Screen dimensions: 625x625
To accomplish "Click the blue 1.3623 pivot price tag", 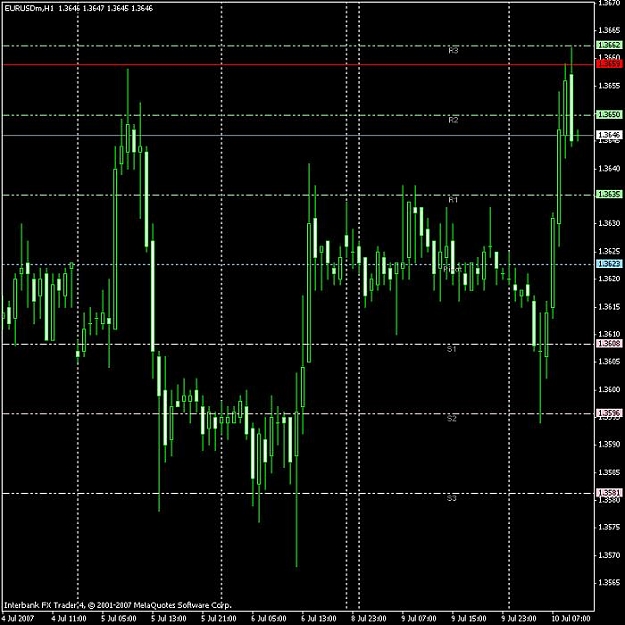I will (x=609, y=263).
